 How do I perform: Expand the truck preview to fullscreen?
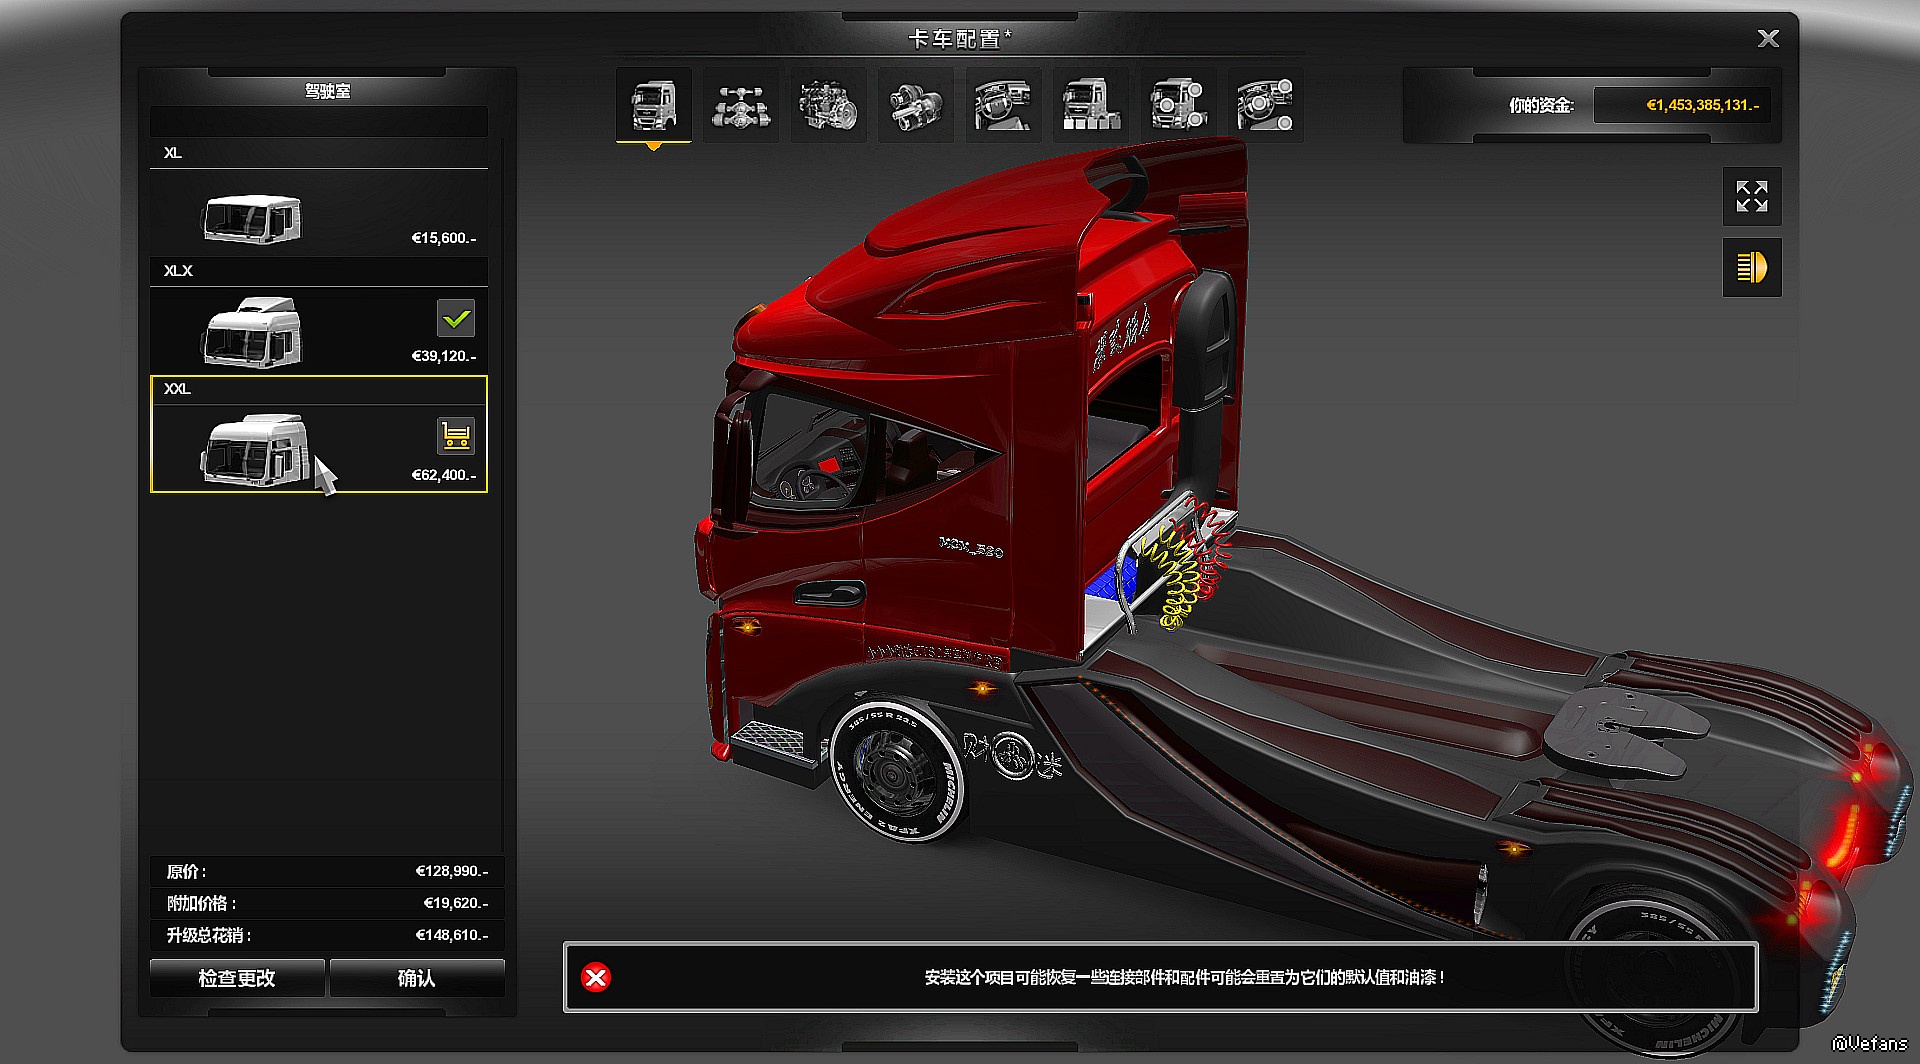(x=1752, y=196)
